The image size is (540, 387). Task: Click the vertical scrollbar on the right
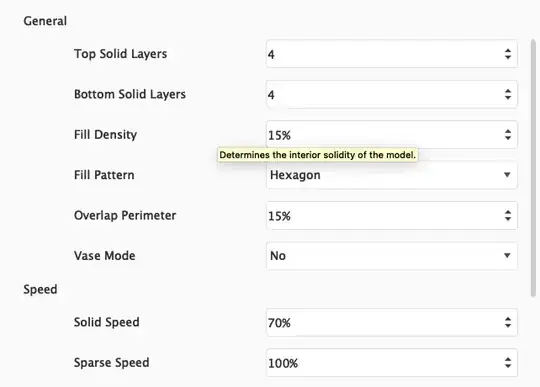(533, 168)
